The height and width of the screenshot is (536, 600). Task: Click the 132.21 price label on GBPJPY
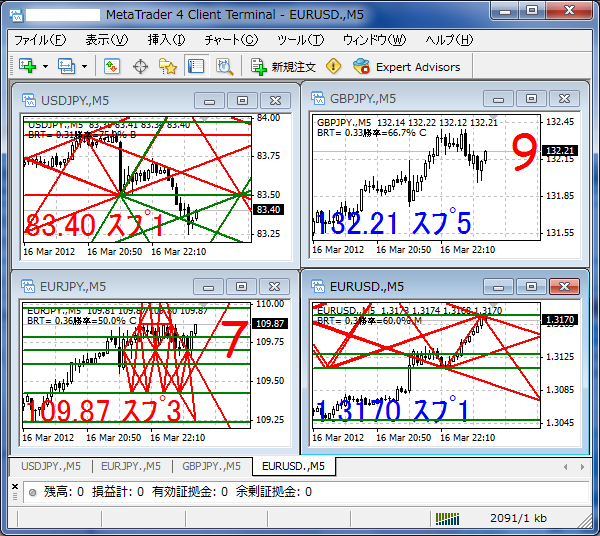[x=560, y=150]
